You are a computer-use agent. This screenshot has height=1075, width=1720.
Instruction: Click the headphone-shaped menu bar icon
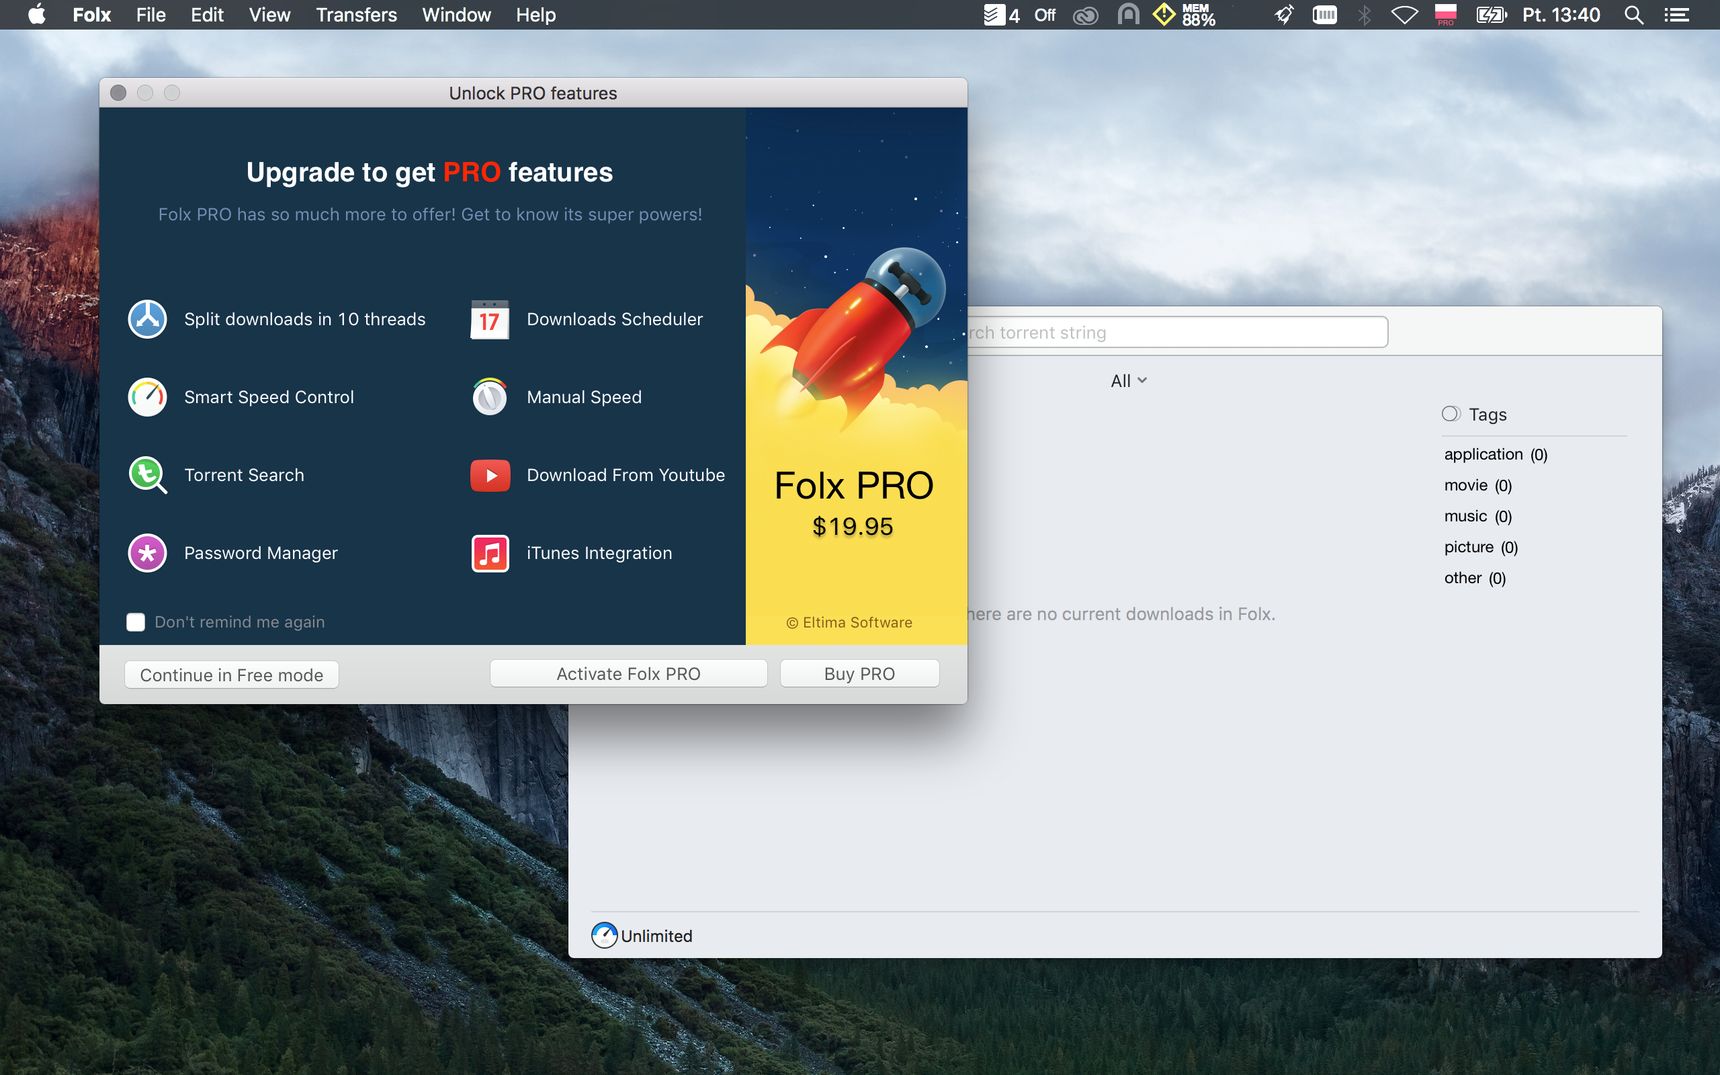(1128, 15)
